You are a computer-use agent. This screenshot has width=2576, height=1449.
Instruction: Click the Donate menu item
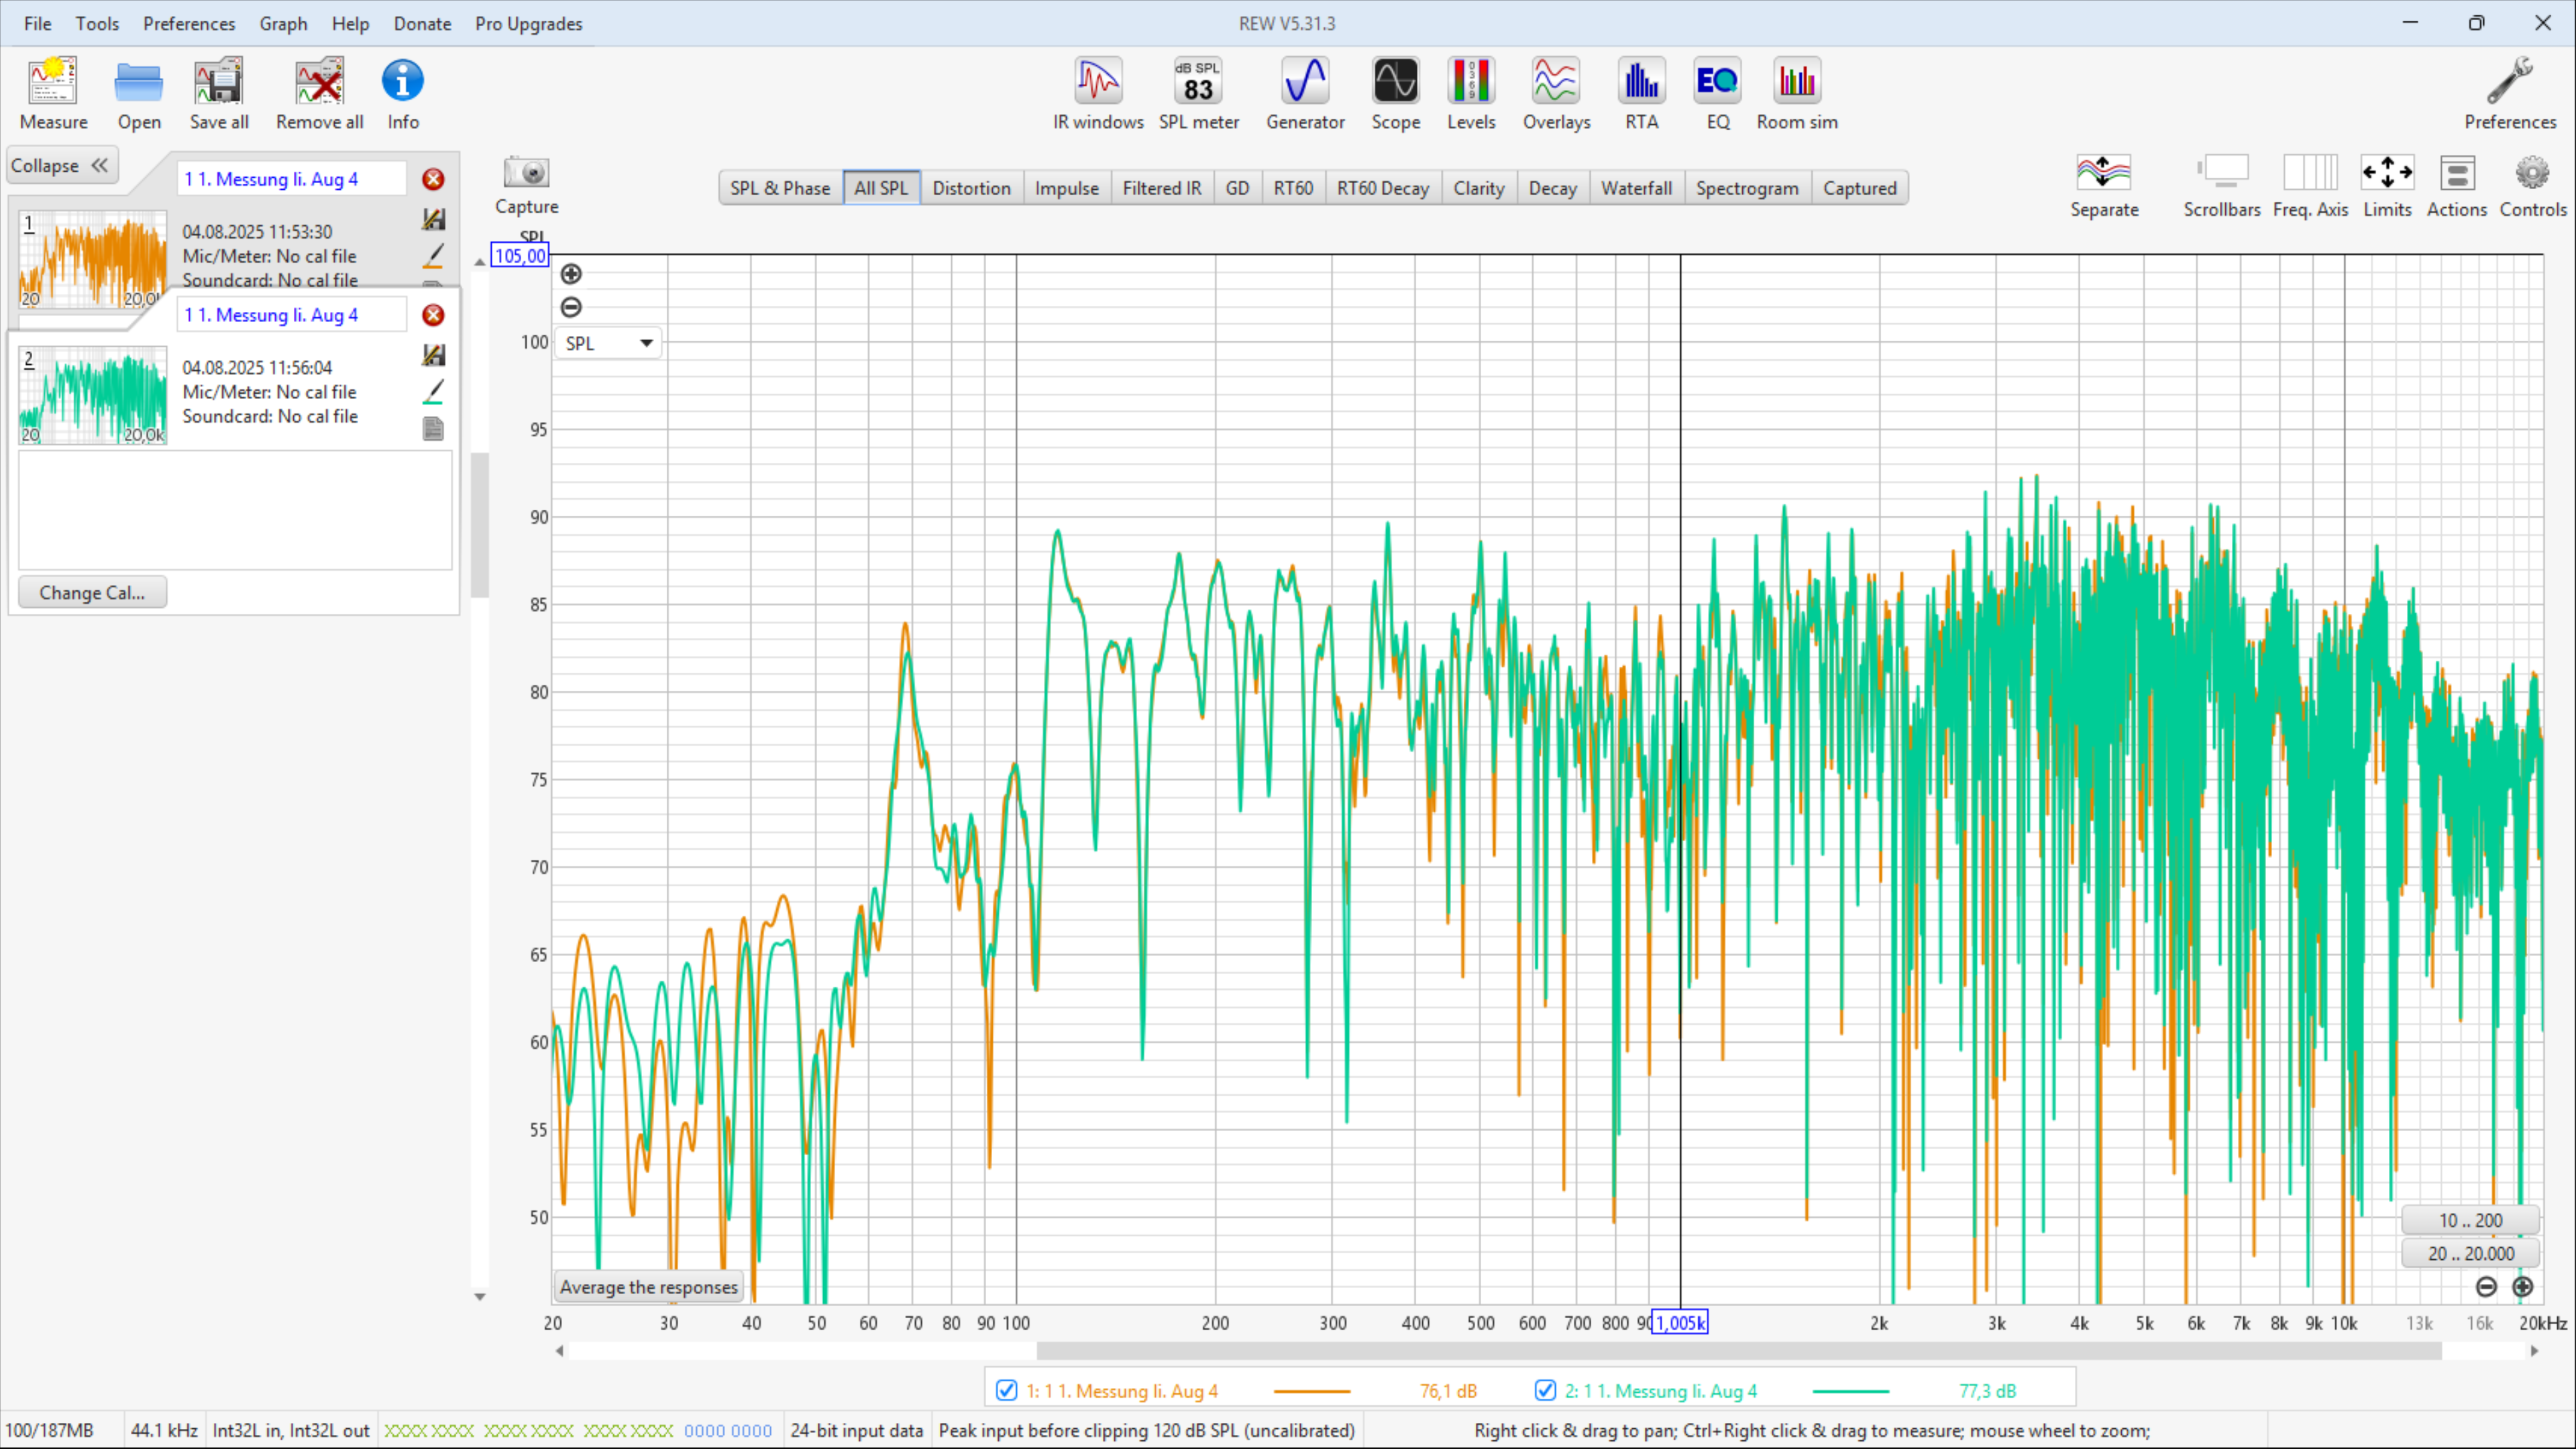click(422, 23)
